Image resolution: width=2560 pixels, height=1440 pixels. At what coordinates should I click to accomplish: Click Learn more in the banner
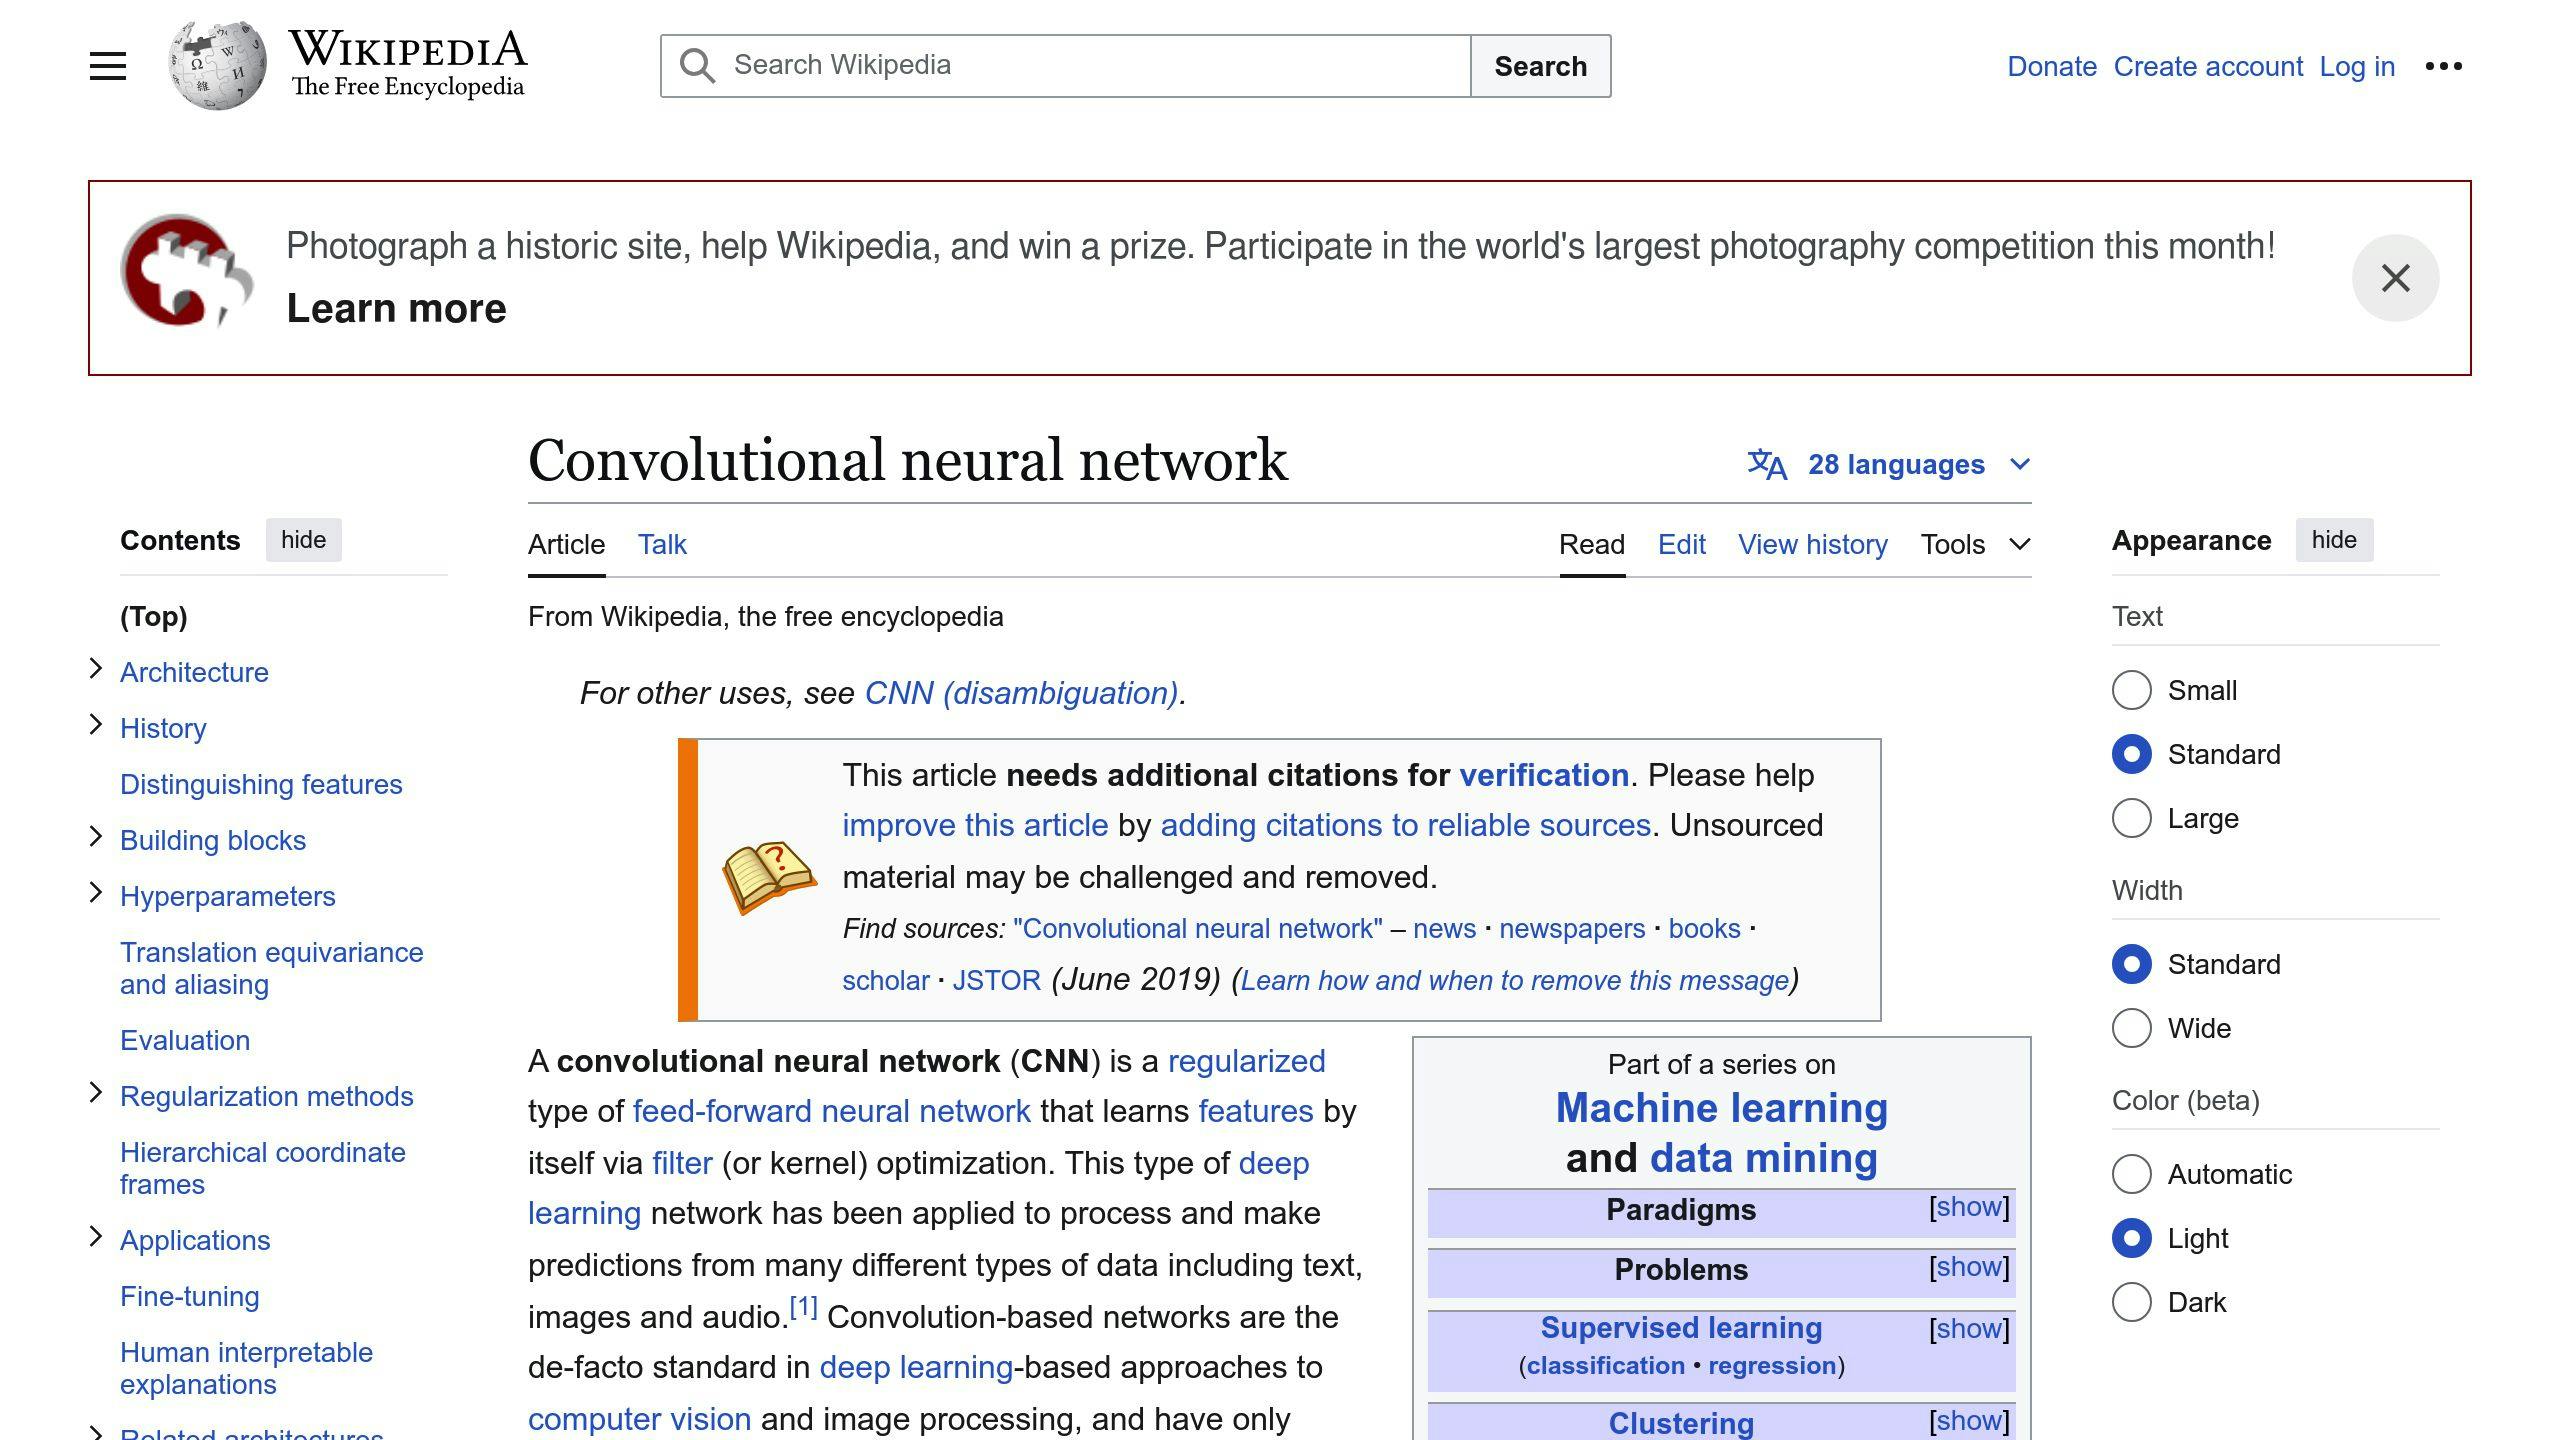(x=396, y=308)
